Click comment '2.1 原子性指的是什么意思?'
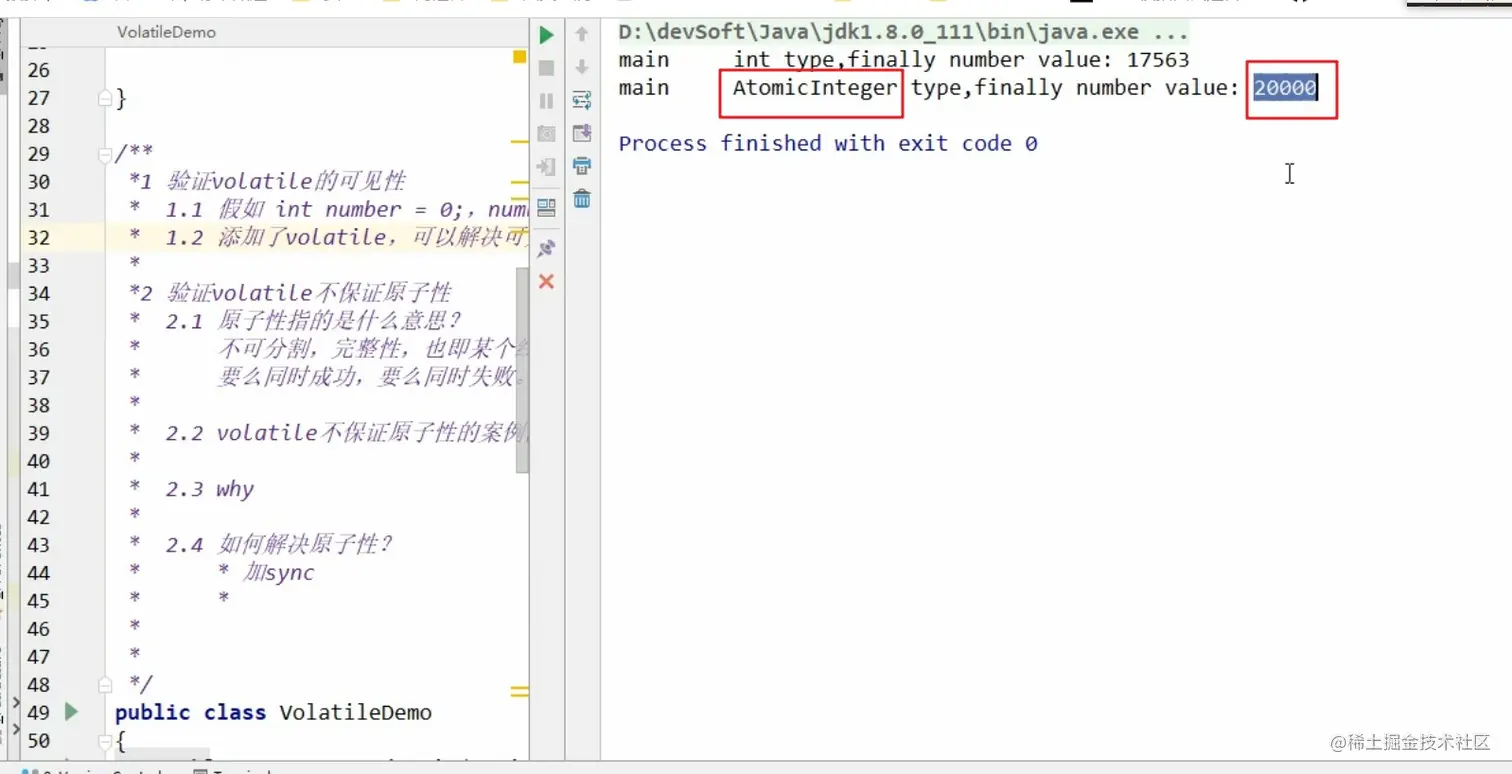The image size is (1512, 774). pos(312,321)
